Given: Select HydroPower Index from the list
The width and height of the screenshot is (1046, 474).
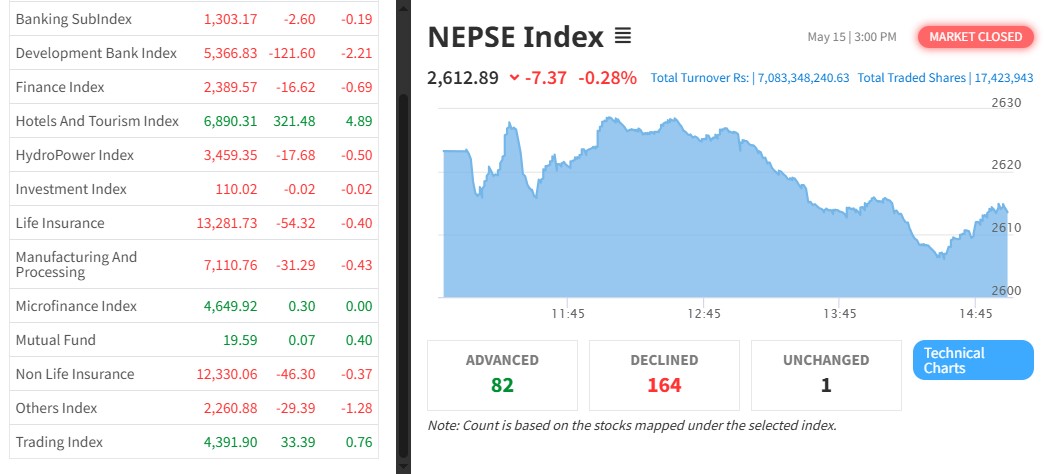Looking at the screenshot, I should (74, 155).
